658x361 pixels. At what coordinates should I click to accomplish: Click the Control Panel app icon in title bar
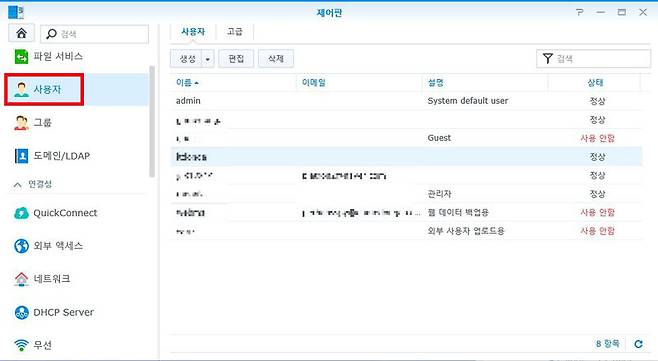pyautogui.click(x=16, y=12)
